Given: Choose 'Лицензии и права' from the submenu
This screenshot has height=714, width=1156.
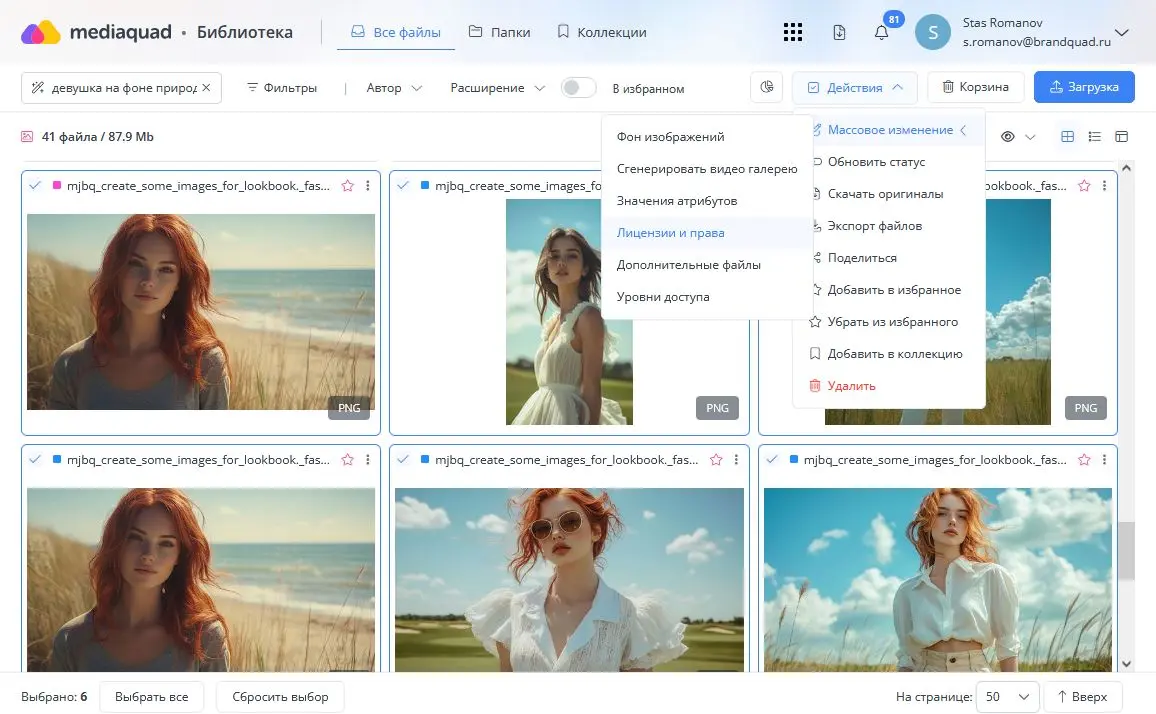Looking at the screenshot, I should coord(670,233).
